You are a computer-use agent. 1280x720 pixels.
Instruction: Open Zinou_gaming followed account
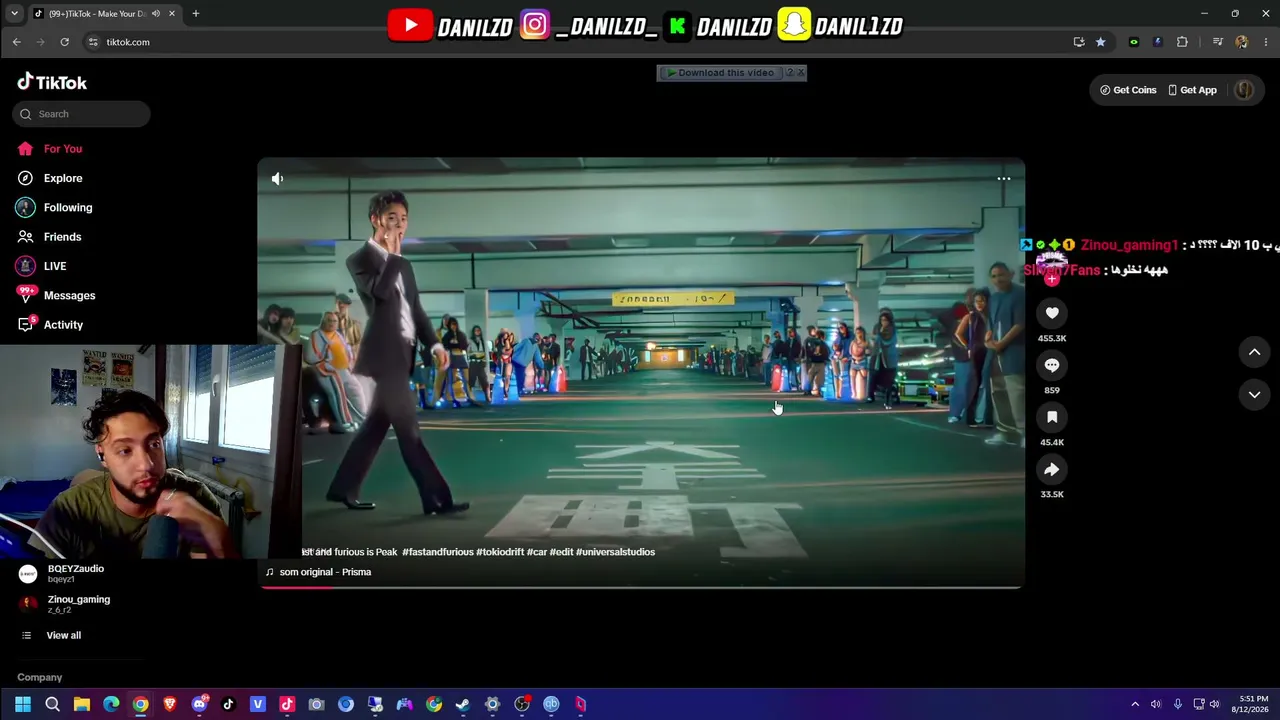coord(65,603)
